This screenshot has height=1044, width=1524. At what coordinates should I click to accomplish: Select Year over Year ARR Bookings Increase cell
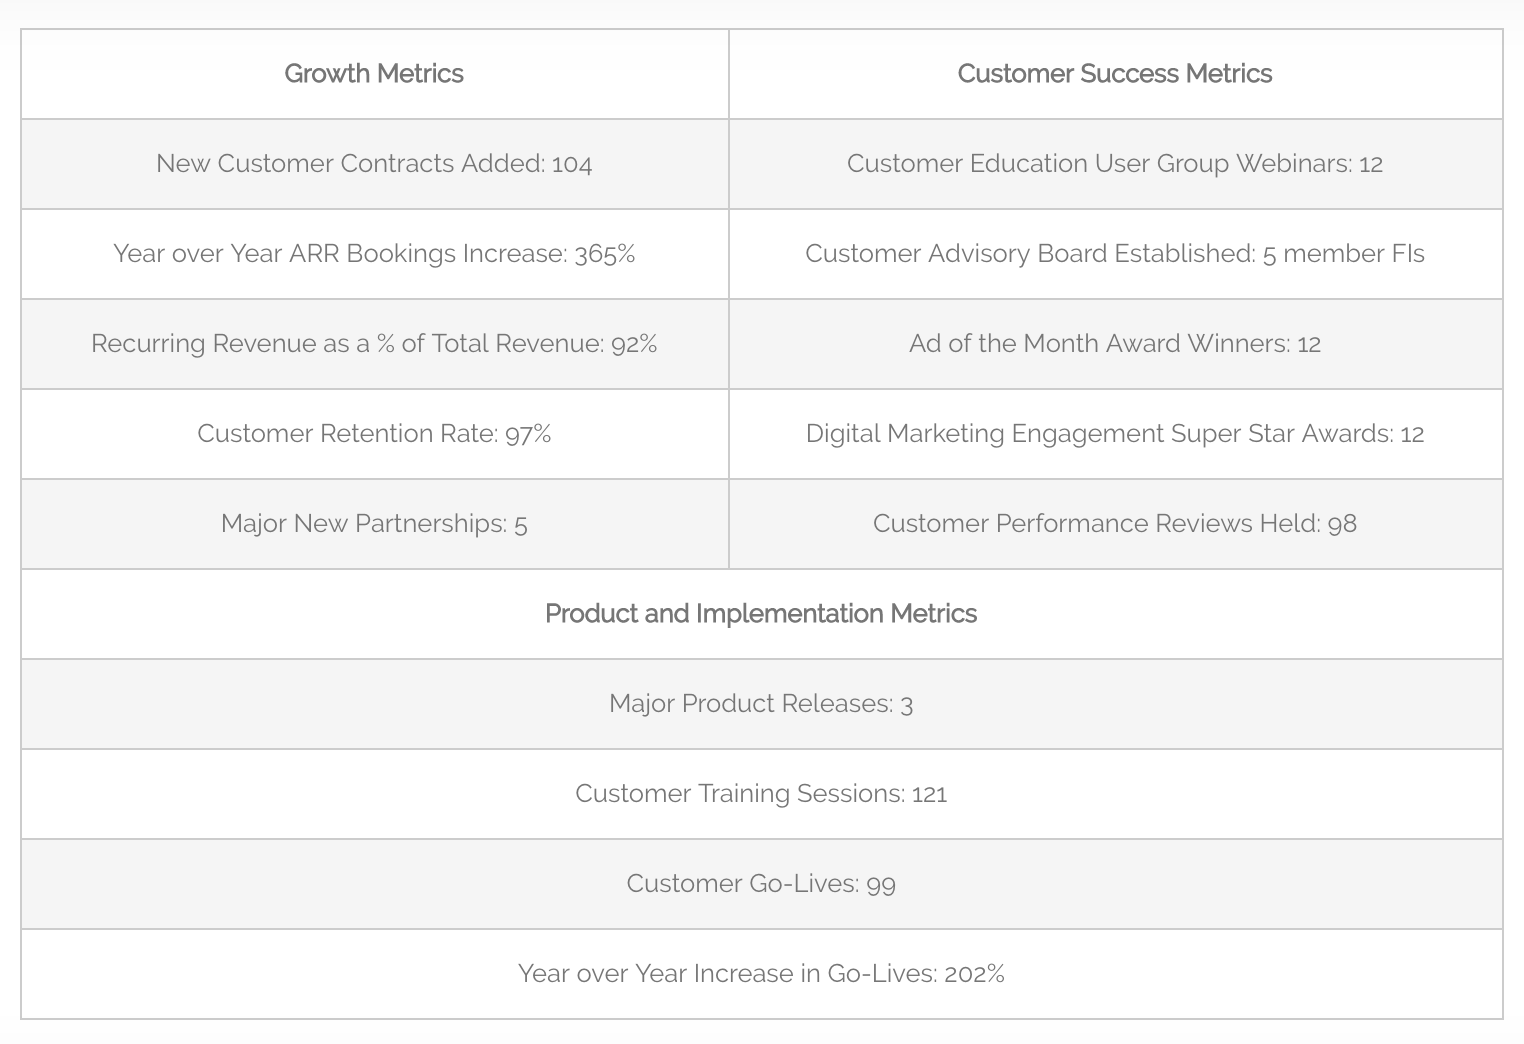coord(374,254)
